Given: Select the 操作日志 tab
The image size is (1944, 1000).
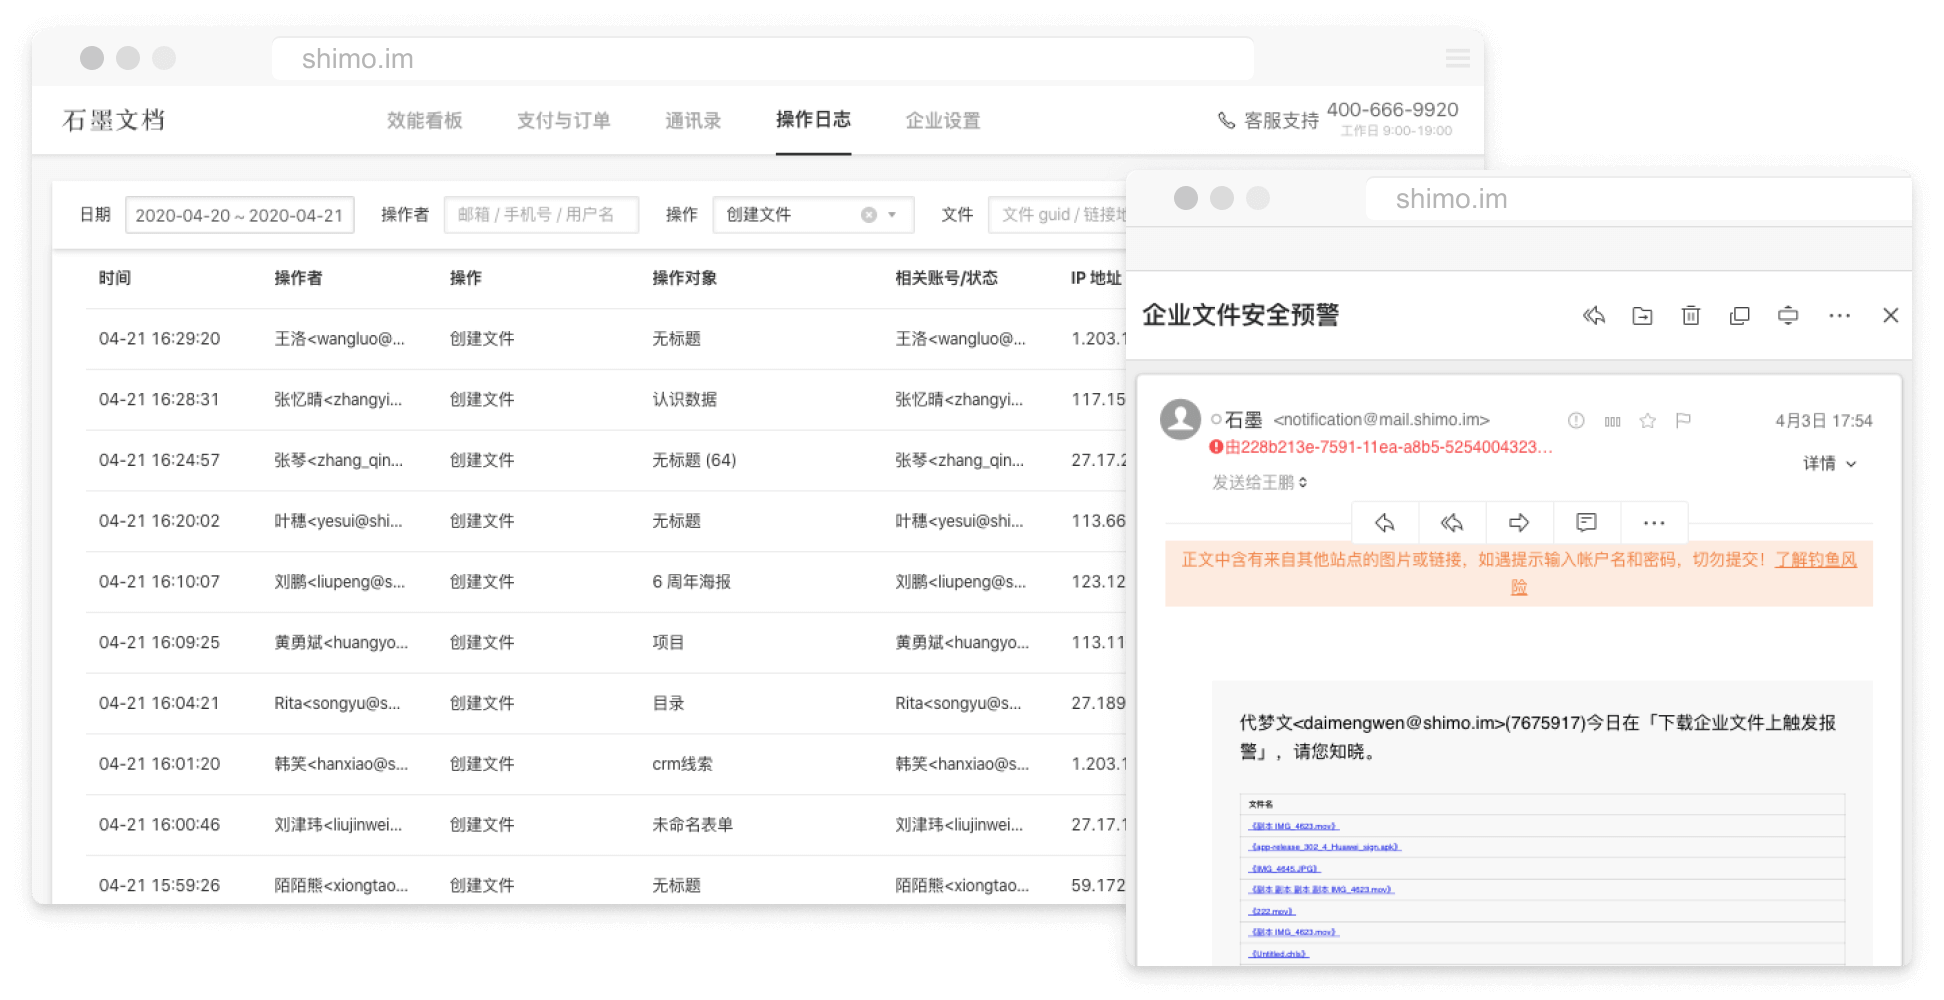Looking at the screenshot, I should click(813, 120).
